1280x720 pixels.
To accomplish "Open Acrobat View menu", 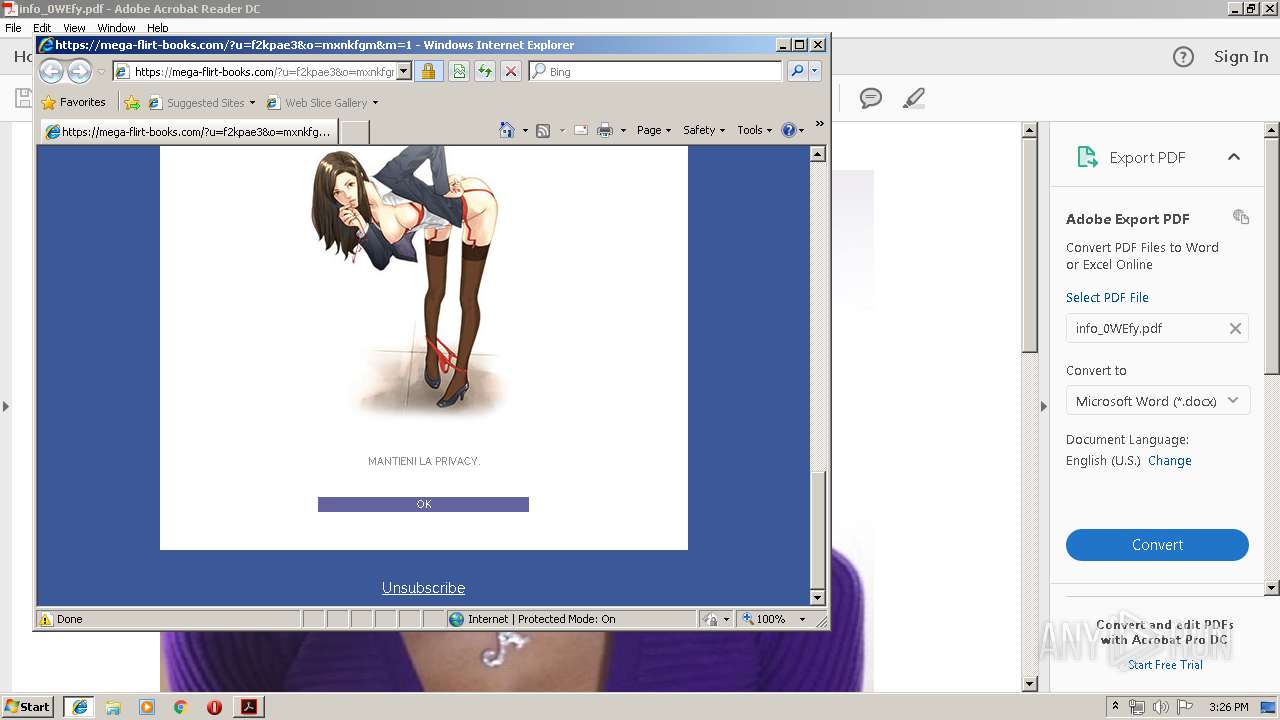I will coord(75,28).
